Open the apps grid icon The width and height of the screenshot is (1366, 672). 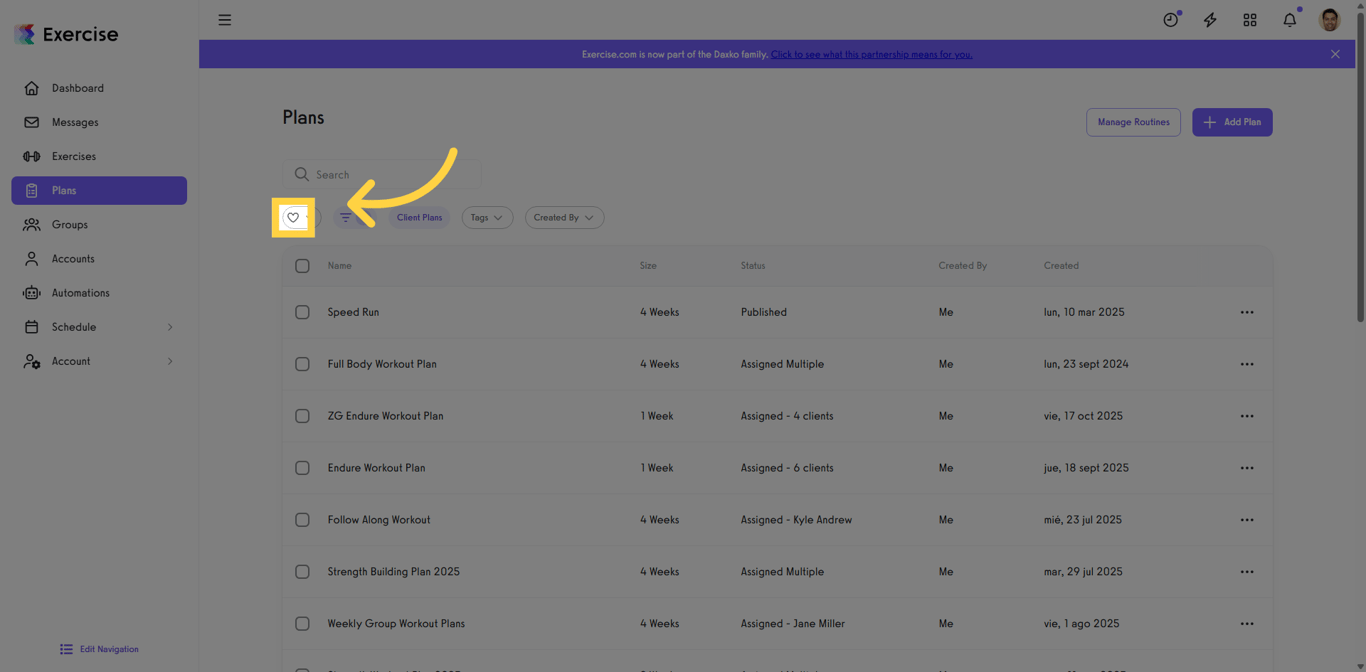1250,20
